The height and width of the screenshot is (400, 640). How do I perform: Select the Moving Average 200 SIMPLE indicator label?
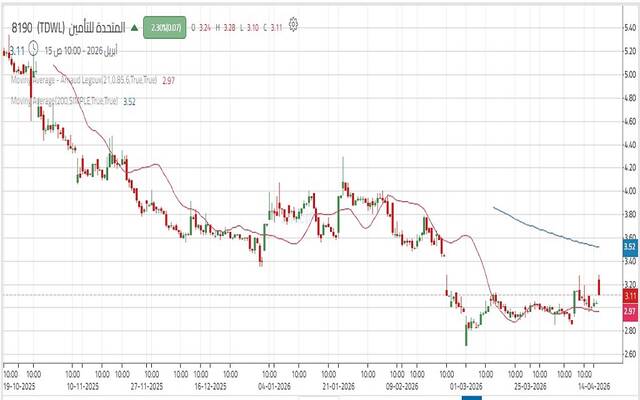click(64, 101)
